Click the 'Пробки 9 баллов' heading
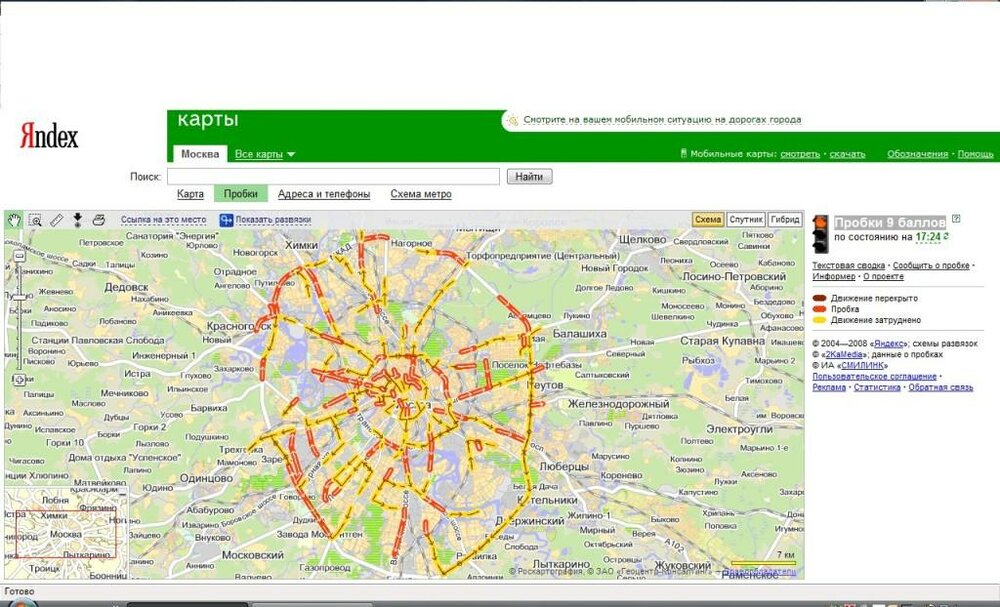 (x=890, y=223)
